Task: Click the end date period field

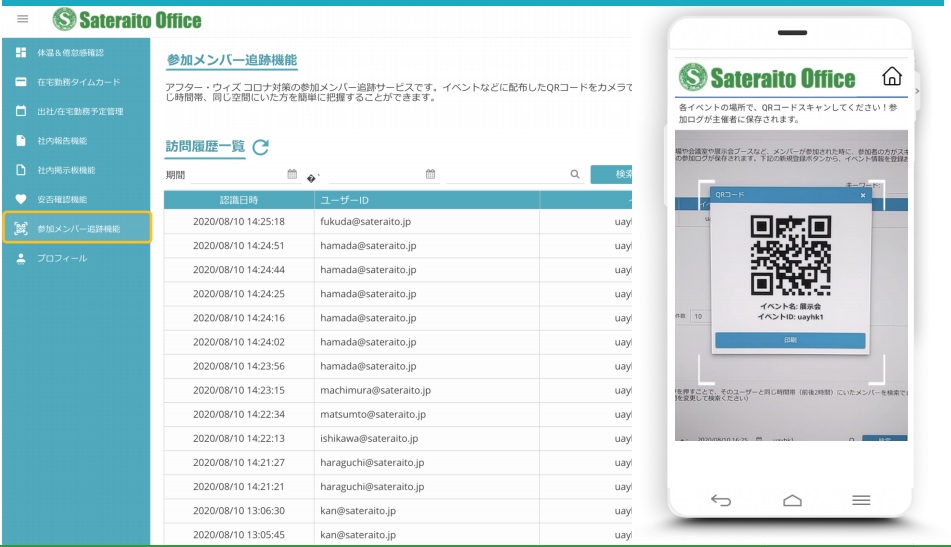Action: click(383, 175)
